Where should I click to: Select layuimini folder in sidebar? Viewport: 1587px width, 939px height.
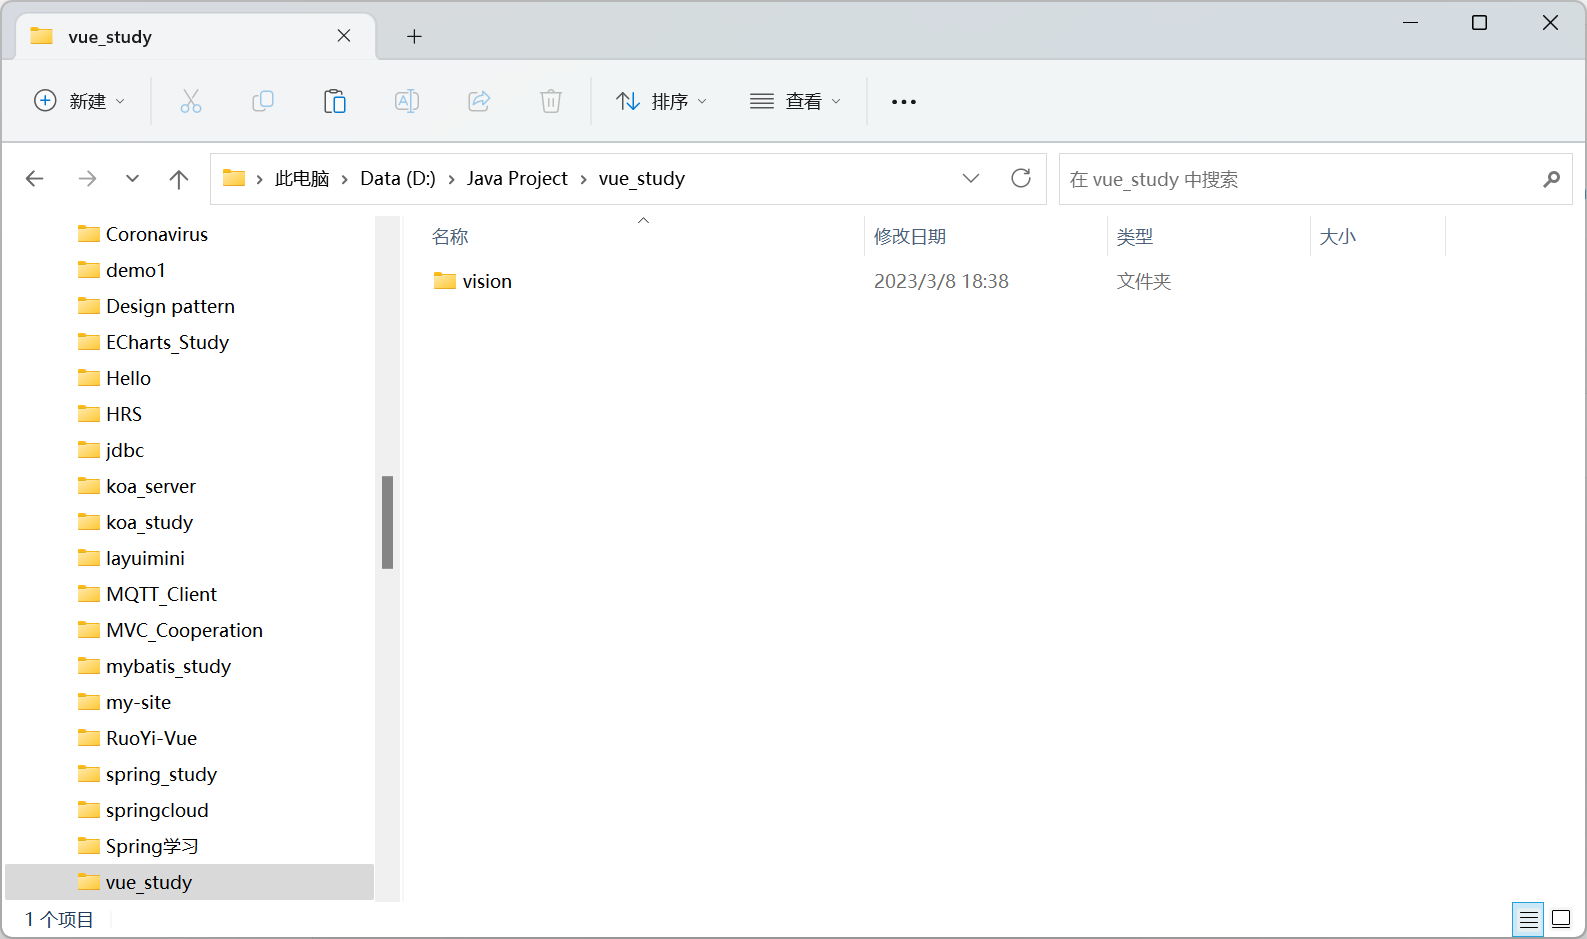click(x=145, y=558)
